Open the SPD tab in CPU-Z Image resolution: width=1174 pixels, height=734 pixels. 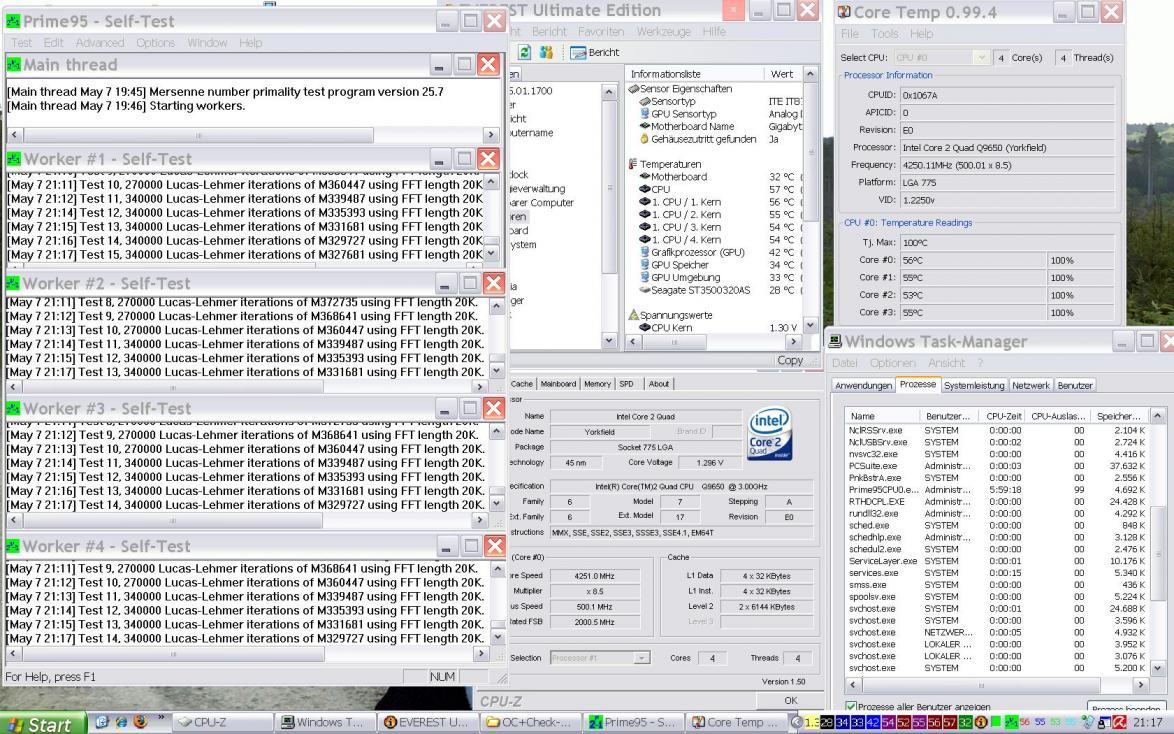pyautogui.click(x=626, y=383)
